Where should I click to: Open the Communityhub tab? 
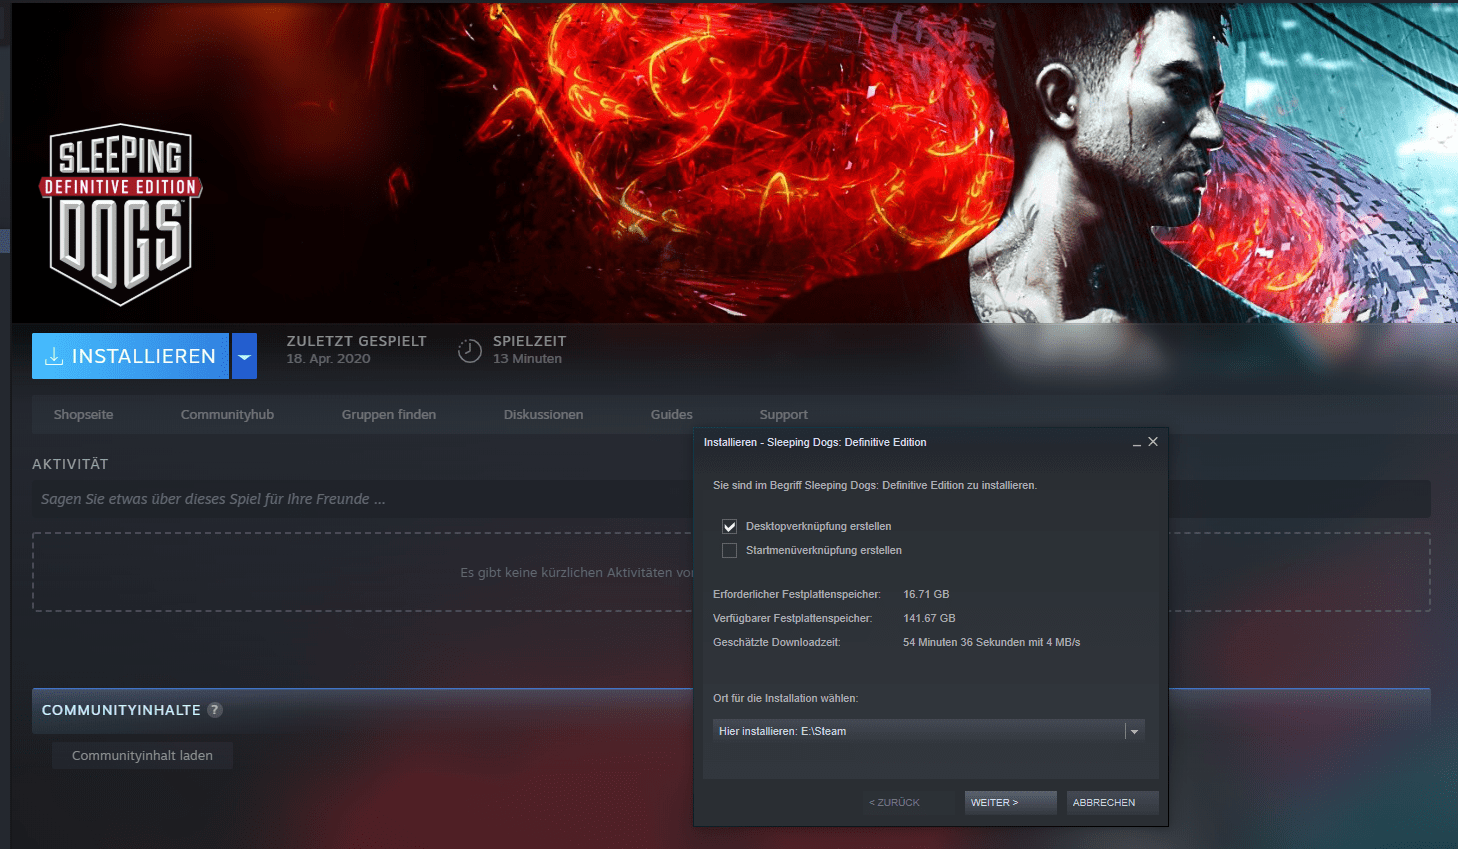click(227, 414)
